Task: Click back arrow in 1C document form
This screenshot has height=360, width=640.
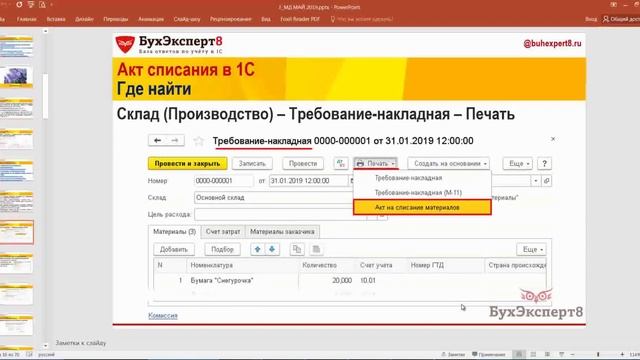Action: (157, 140)
